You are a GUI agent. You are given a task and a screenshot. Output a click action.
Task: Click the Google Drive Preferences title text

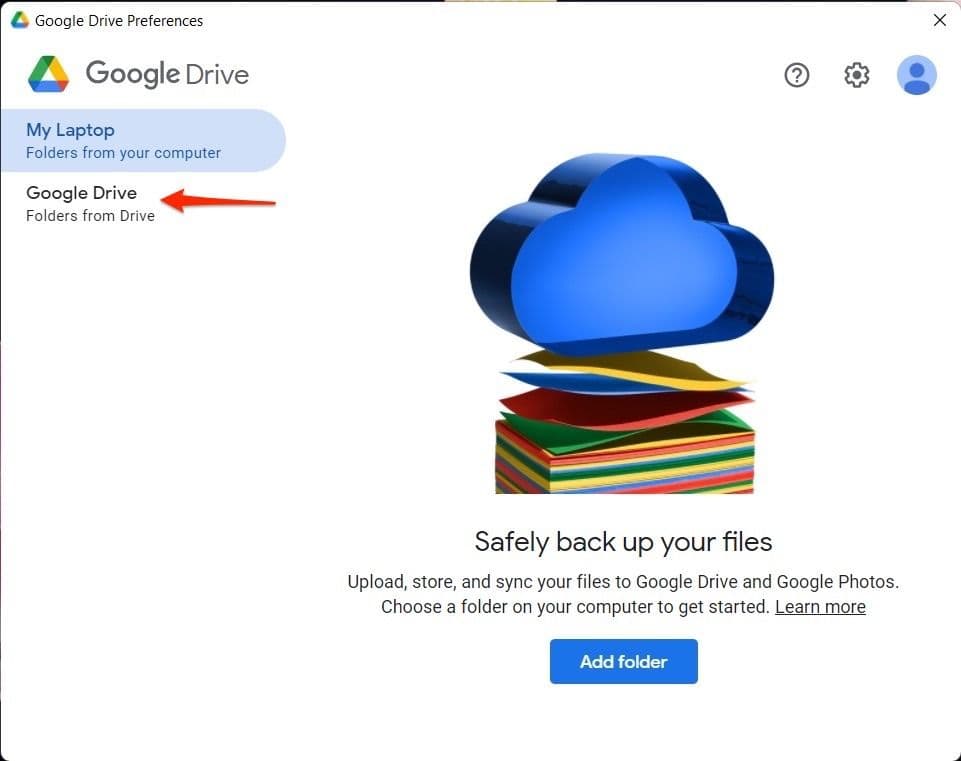coord(116,19)
